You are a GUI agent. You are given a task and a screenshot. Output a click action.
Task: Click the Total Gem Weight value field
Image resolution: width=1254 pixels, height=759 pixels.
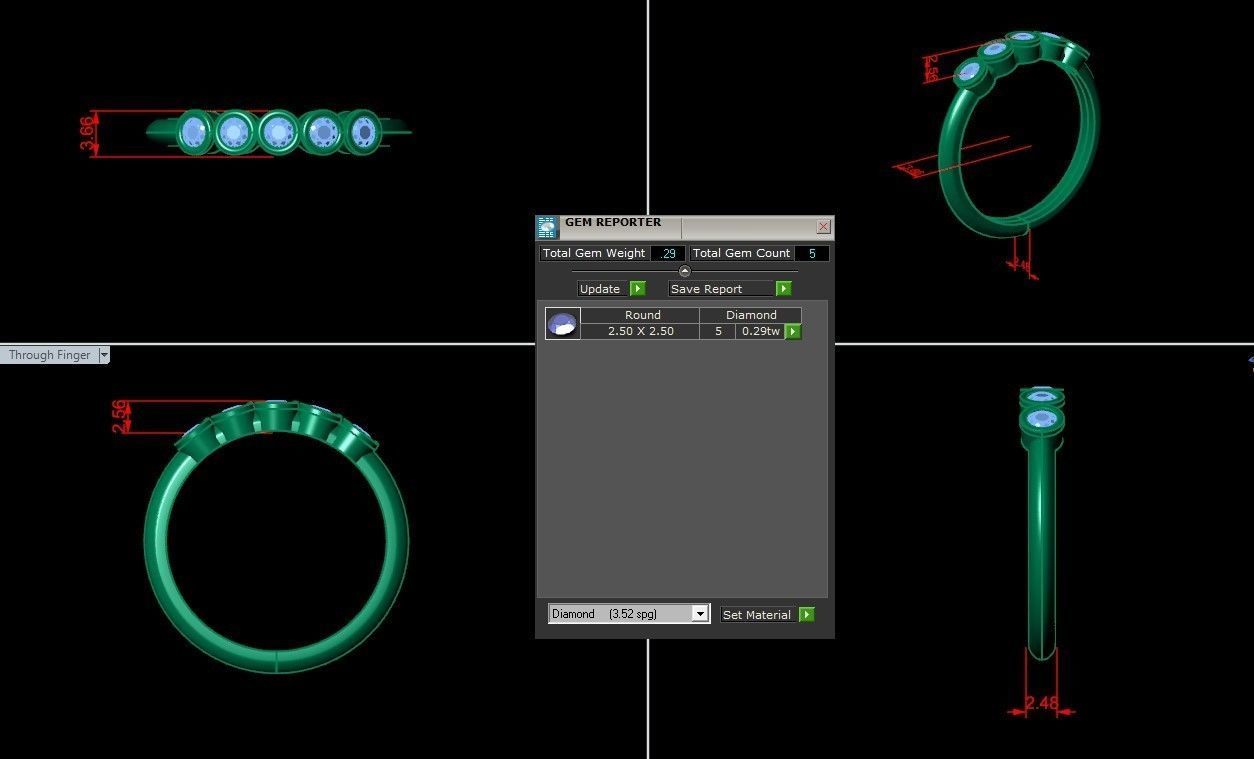click(x=667, y=253)
